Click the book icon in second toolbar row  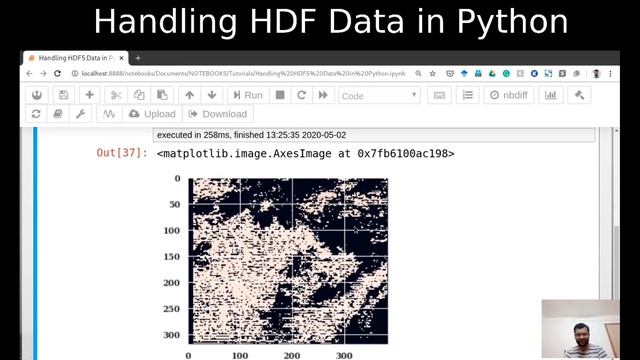tap(58, 114)
